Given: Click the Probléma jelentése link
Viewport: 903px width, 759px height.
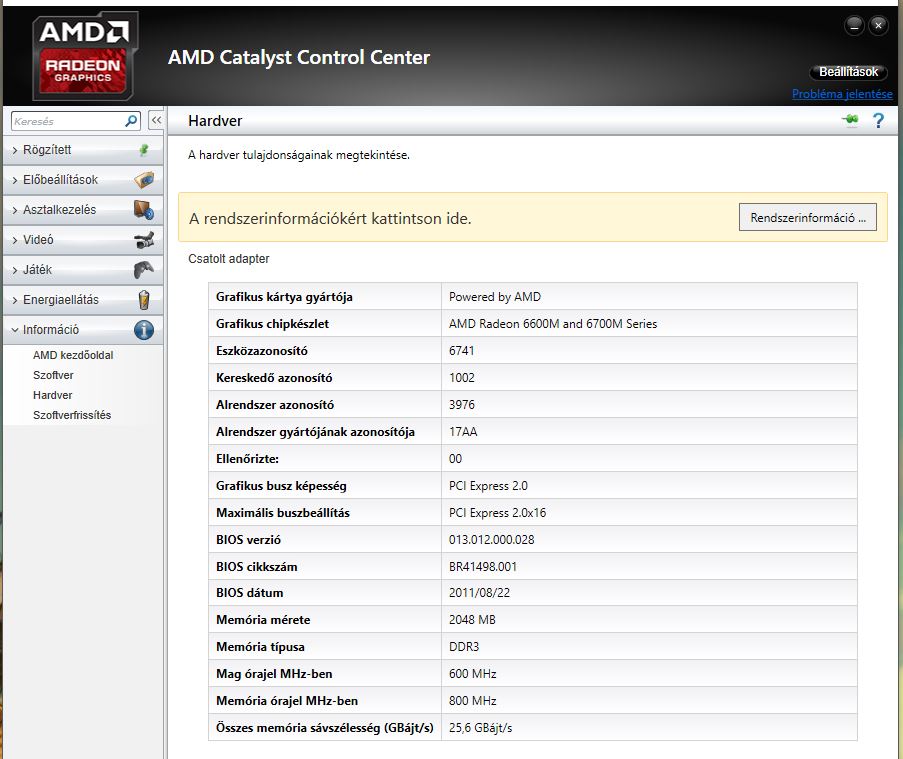Looking at the screenshot, I should click(842, 94).
